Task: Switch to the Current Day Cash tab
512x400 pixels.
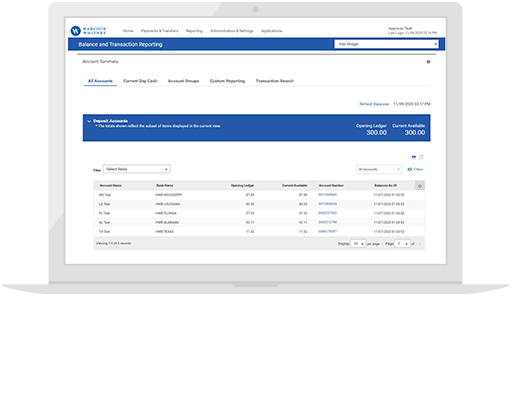Action: pos(140,81)
